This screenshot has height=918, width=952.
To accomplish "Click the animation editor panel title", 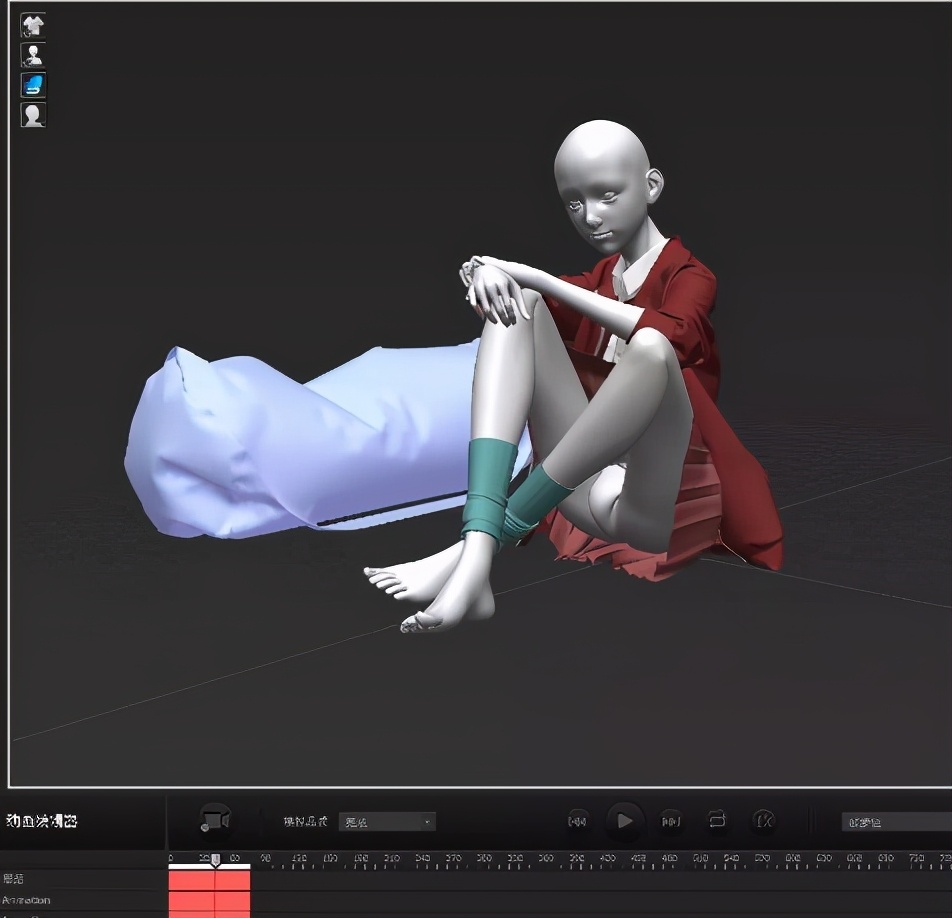I will 41,821.
